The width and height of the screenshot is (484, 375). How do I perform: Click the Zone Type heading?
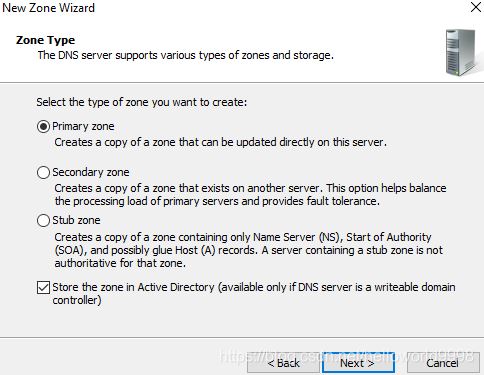click(45, 40)
